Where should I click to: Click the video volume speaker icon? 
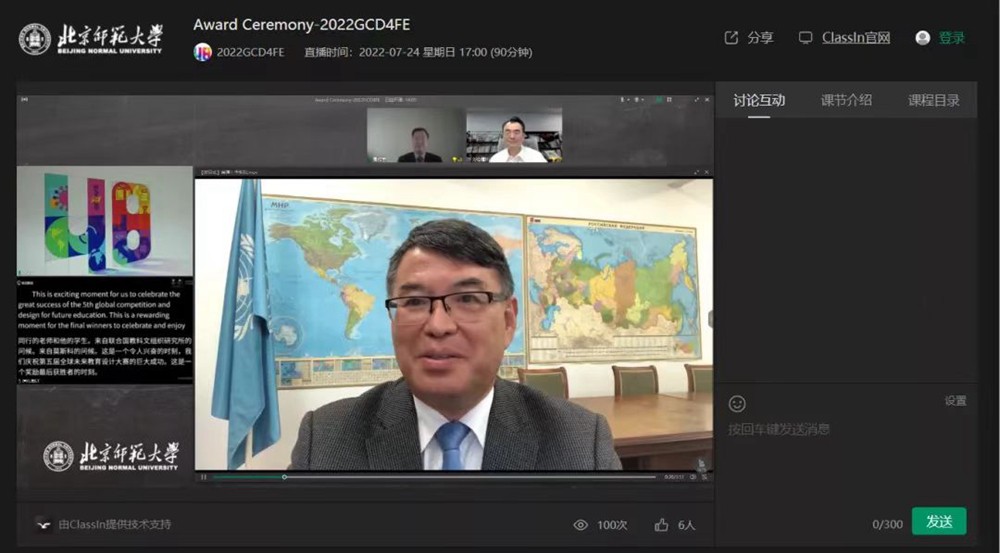click(x=692, y=477)
